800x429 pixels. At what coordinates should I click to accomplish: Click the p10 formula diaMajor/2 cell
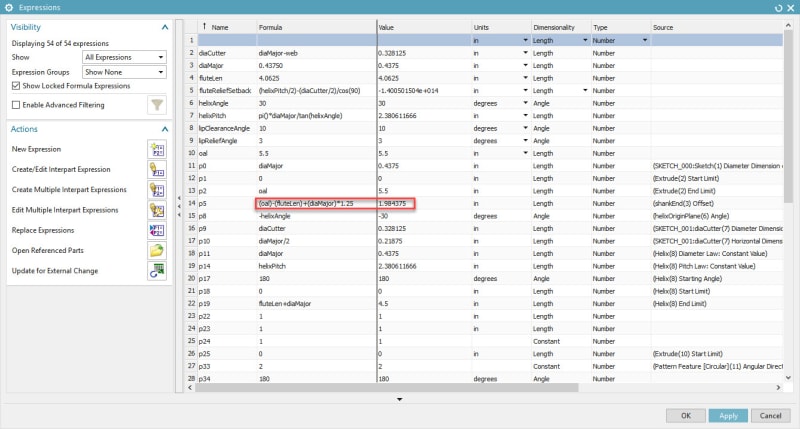(316, 241)
